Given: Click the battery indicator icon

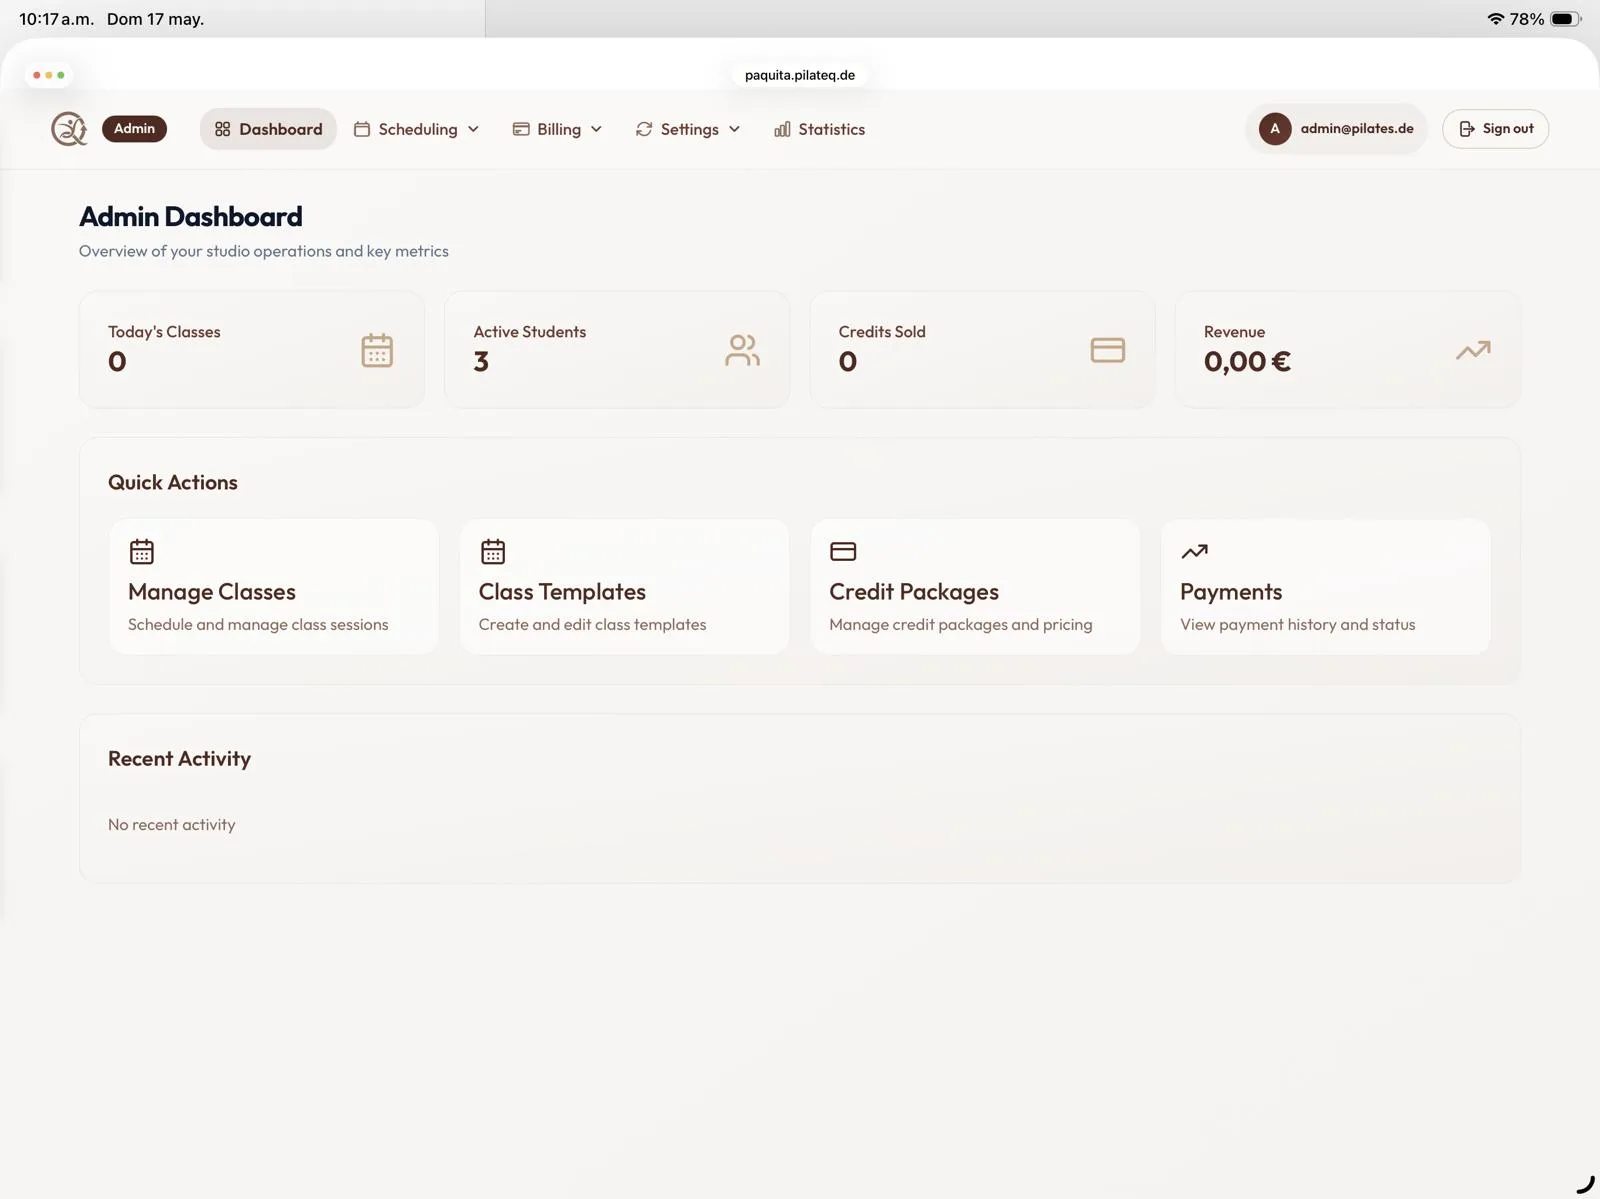Looking at the screenshot, I should click(x=1566, y=19).
